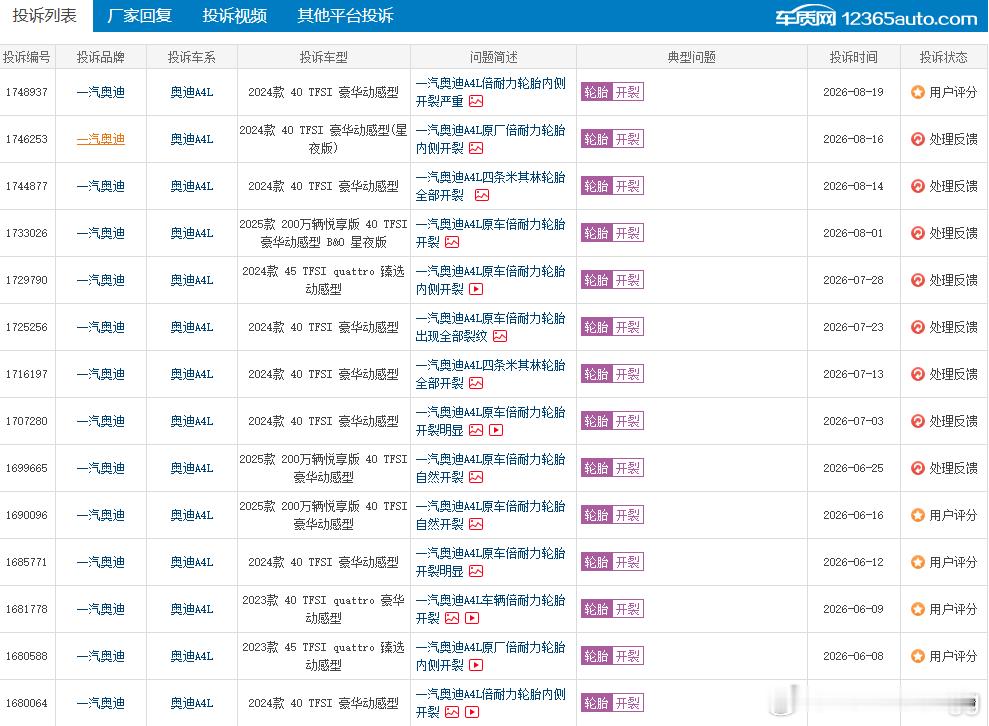Switch to the 厂家回复 tab
The image size is (989, 726).
(139, 15)
